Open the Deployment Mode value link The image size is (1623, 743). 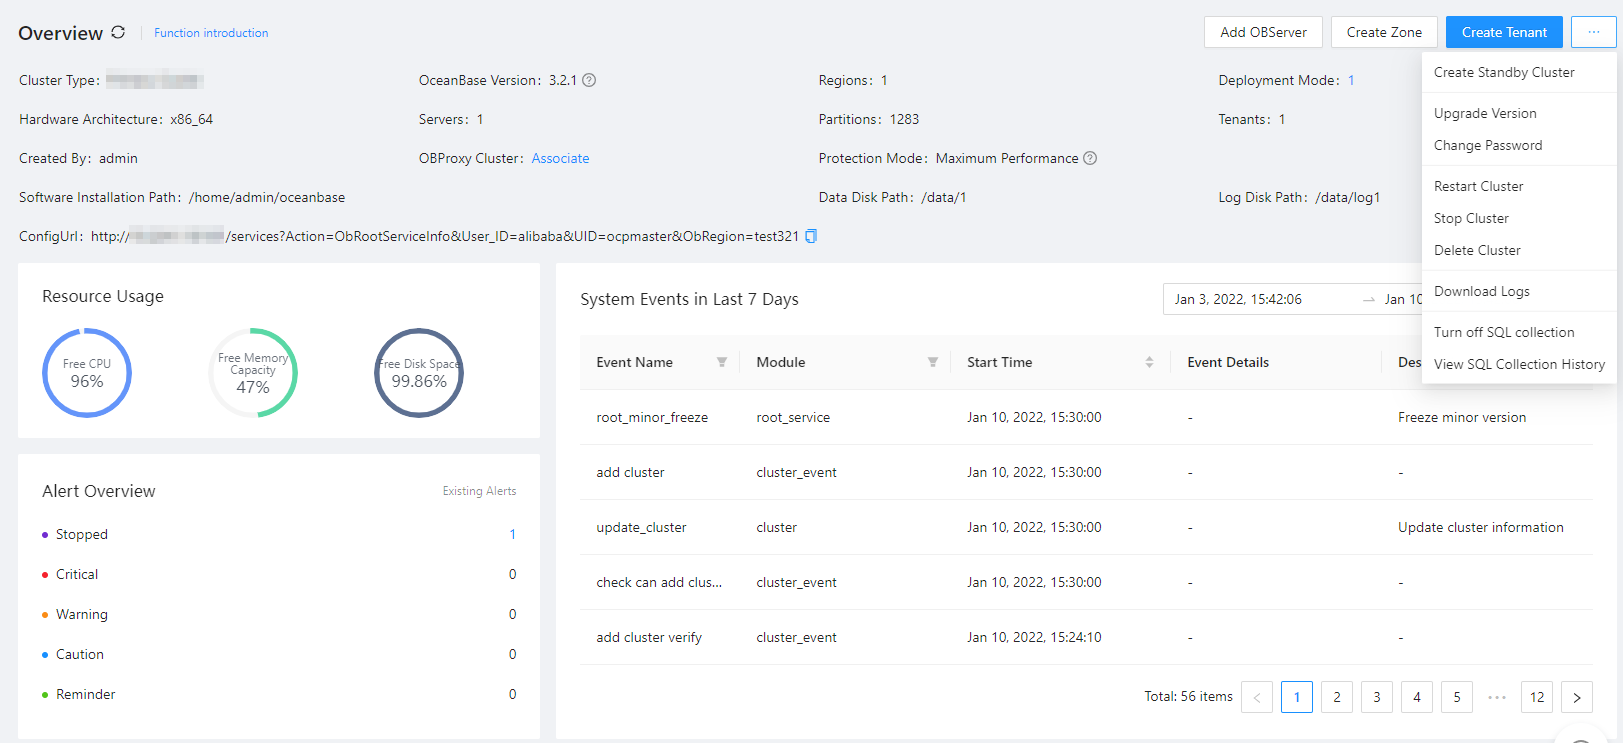[x=1351, y=80]
